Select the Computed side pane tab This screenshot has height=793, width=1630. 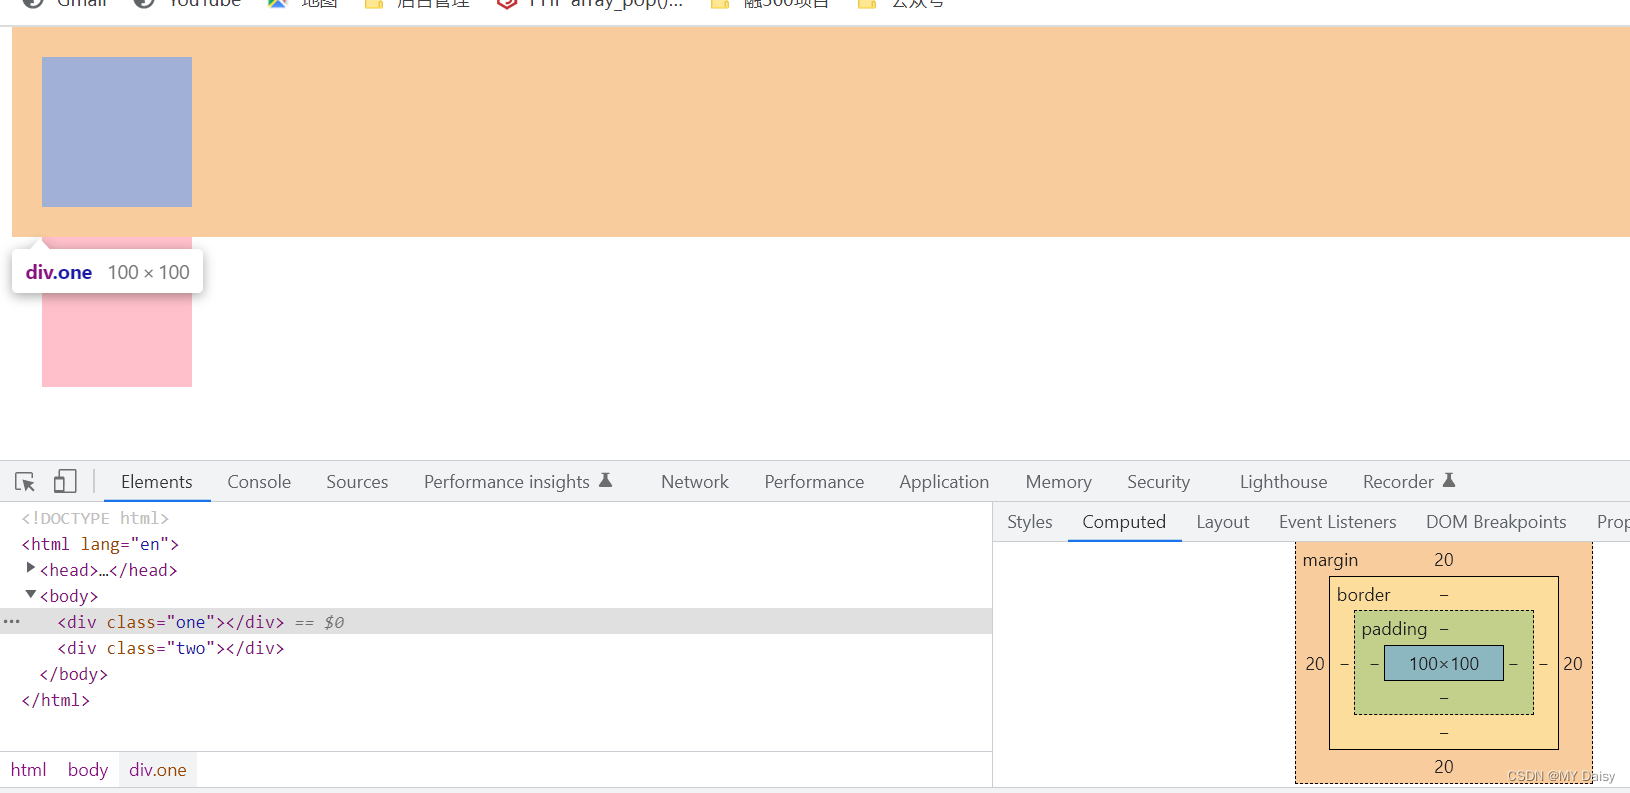click(x=1124, y=522)
